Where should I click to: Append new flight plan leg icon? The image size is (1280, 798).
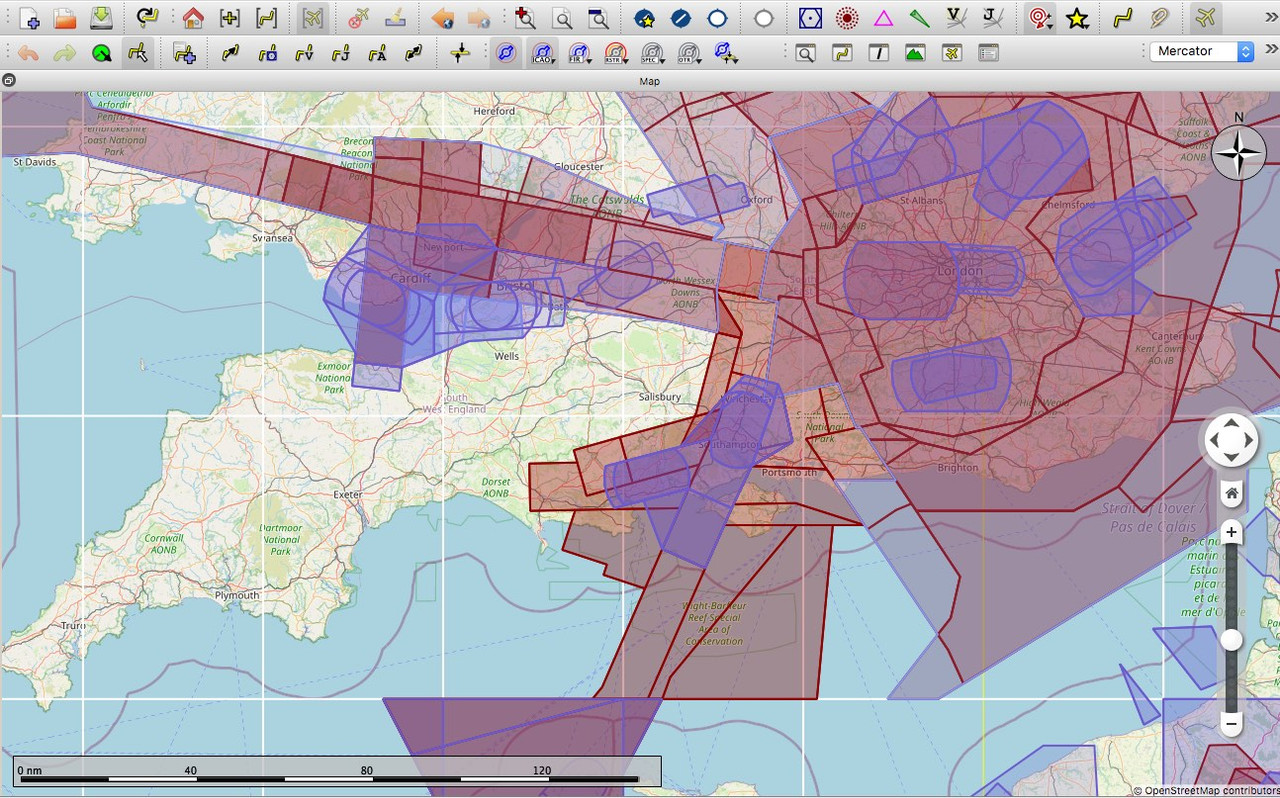pyautogui.click(x=184, y=53)
